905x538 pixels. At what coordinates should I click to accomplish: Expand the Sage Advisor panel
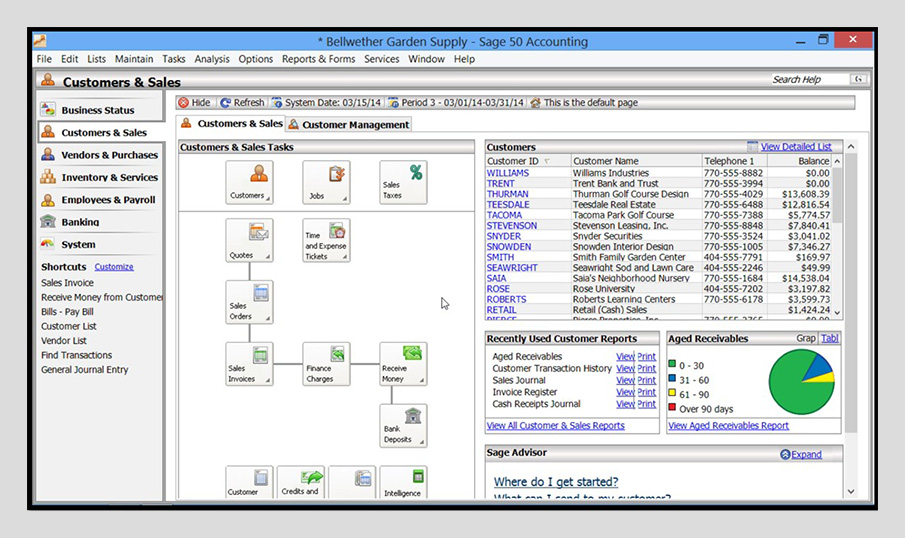pos(801,454)
